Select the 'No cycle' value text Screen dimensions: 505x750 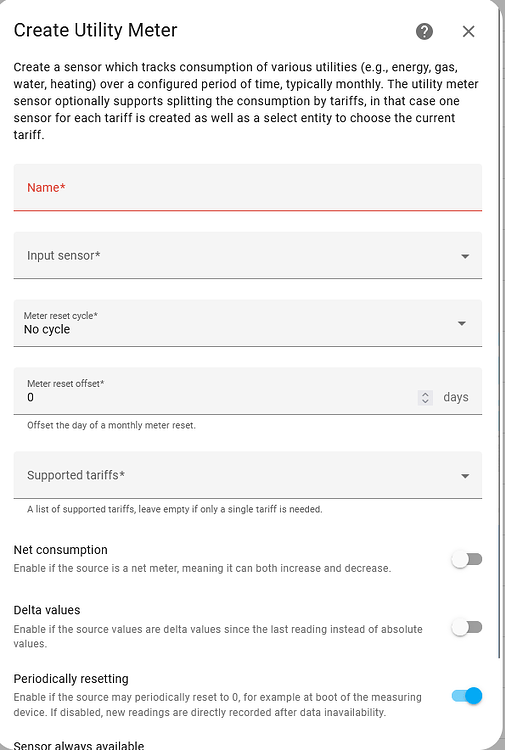click(47, 330)
